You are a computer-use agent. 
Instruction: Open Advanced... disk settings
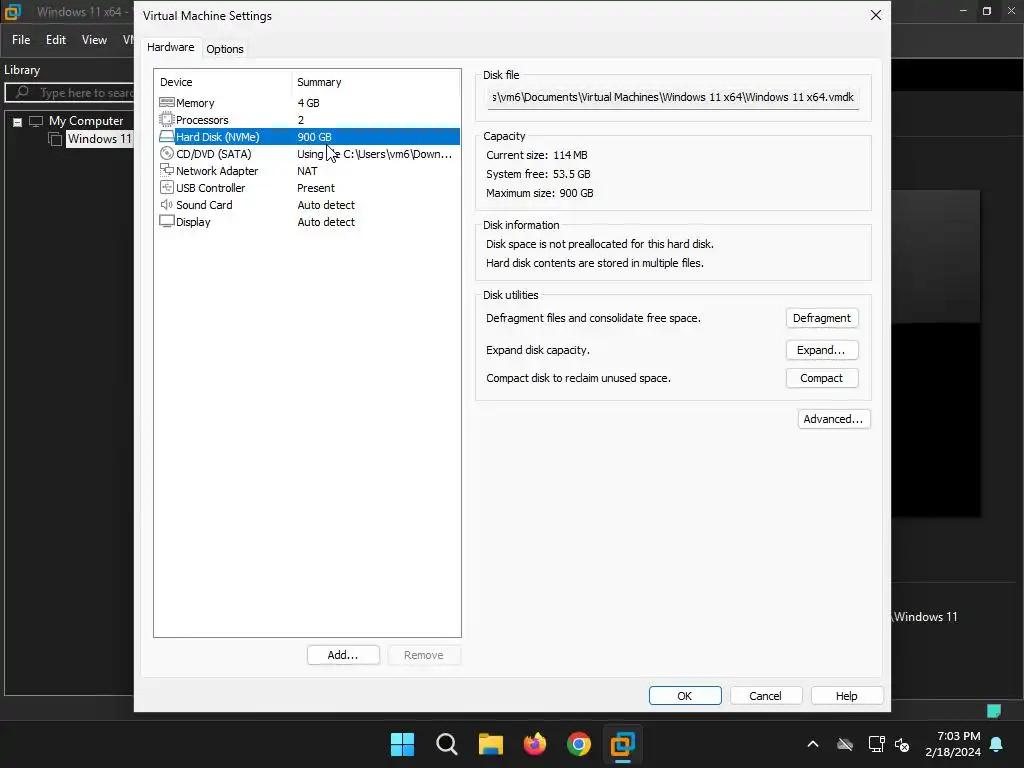(x=833, y=419)
